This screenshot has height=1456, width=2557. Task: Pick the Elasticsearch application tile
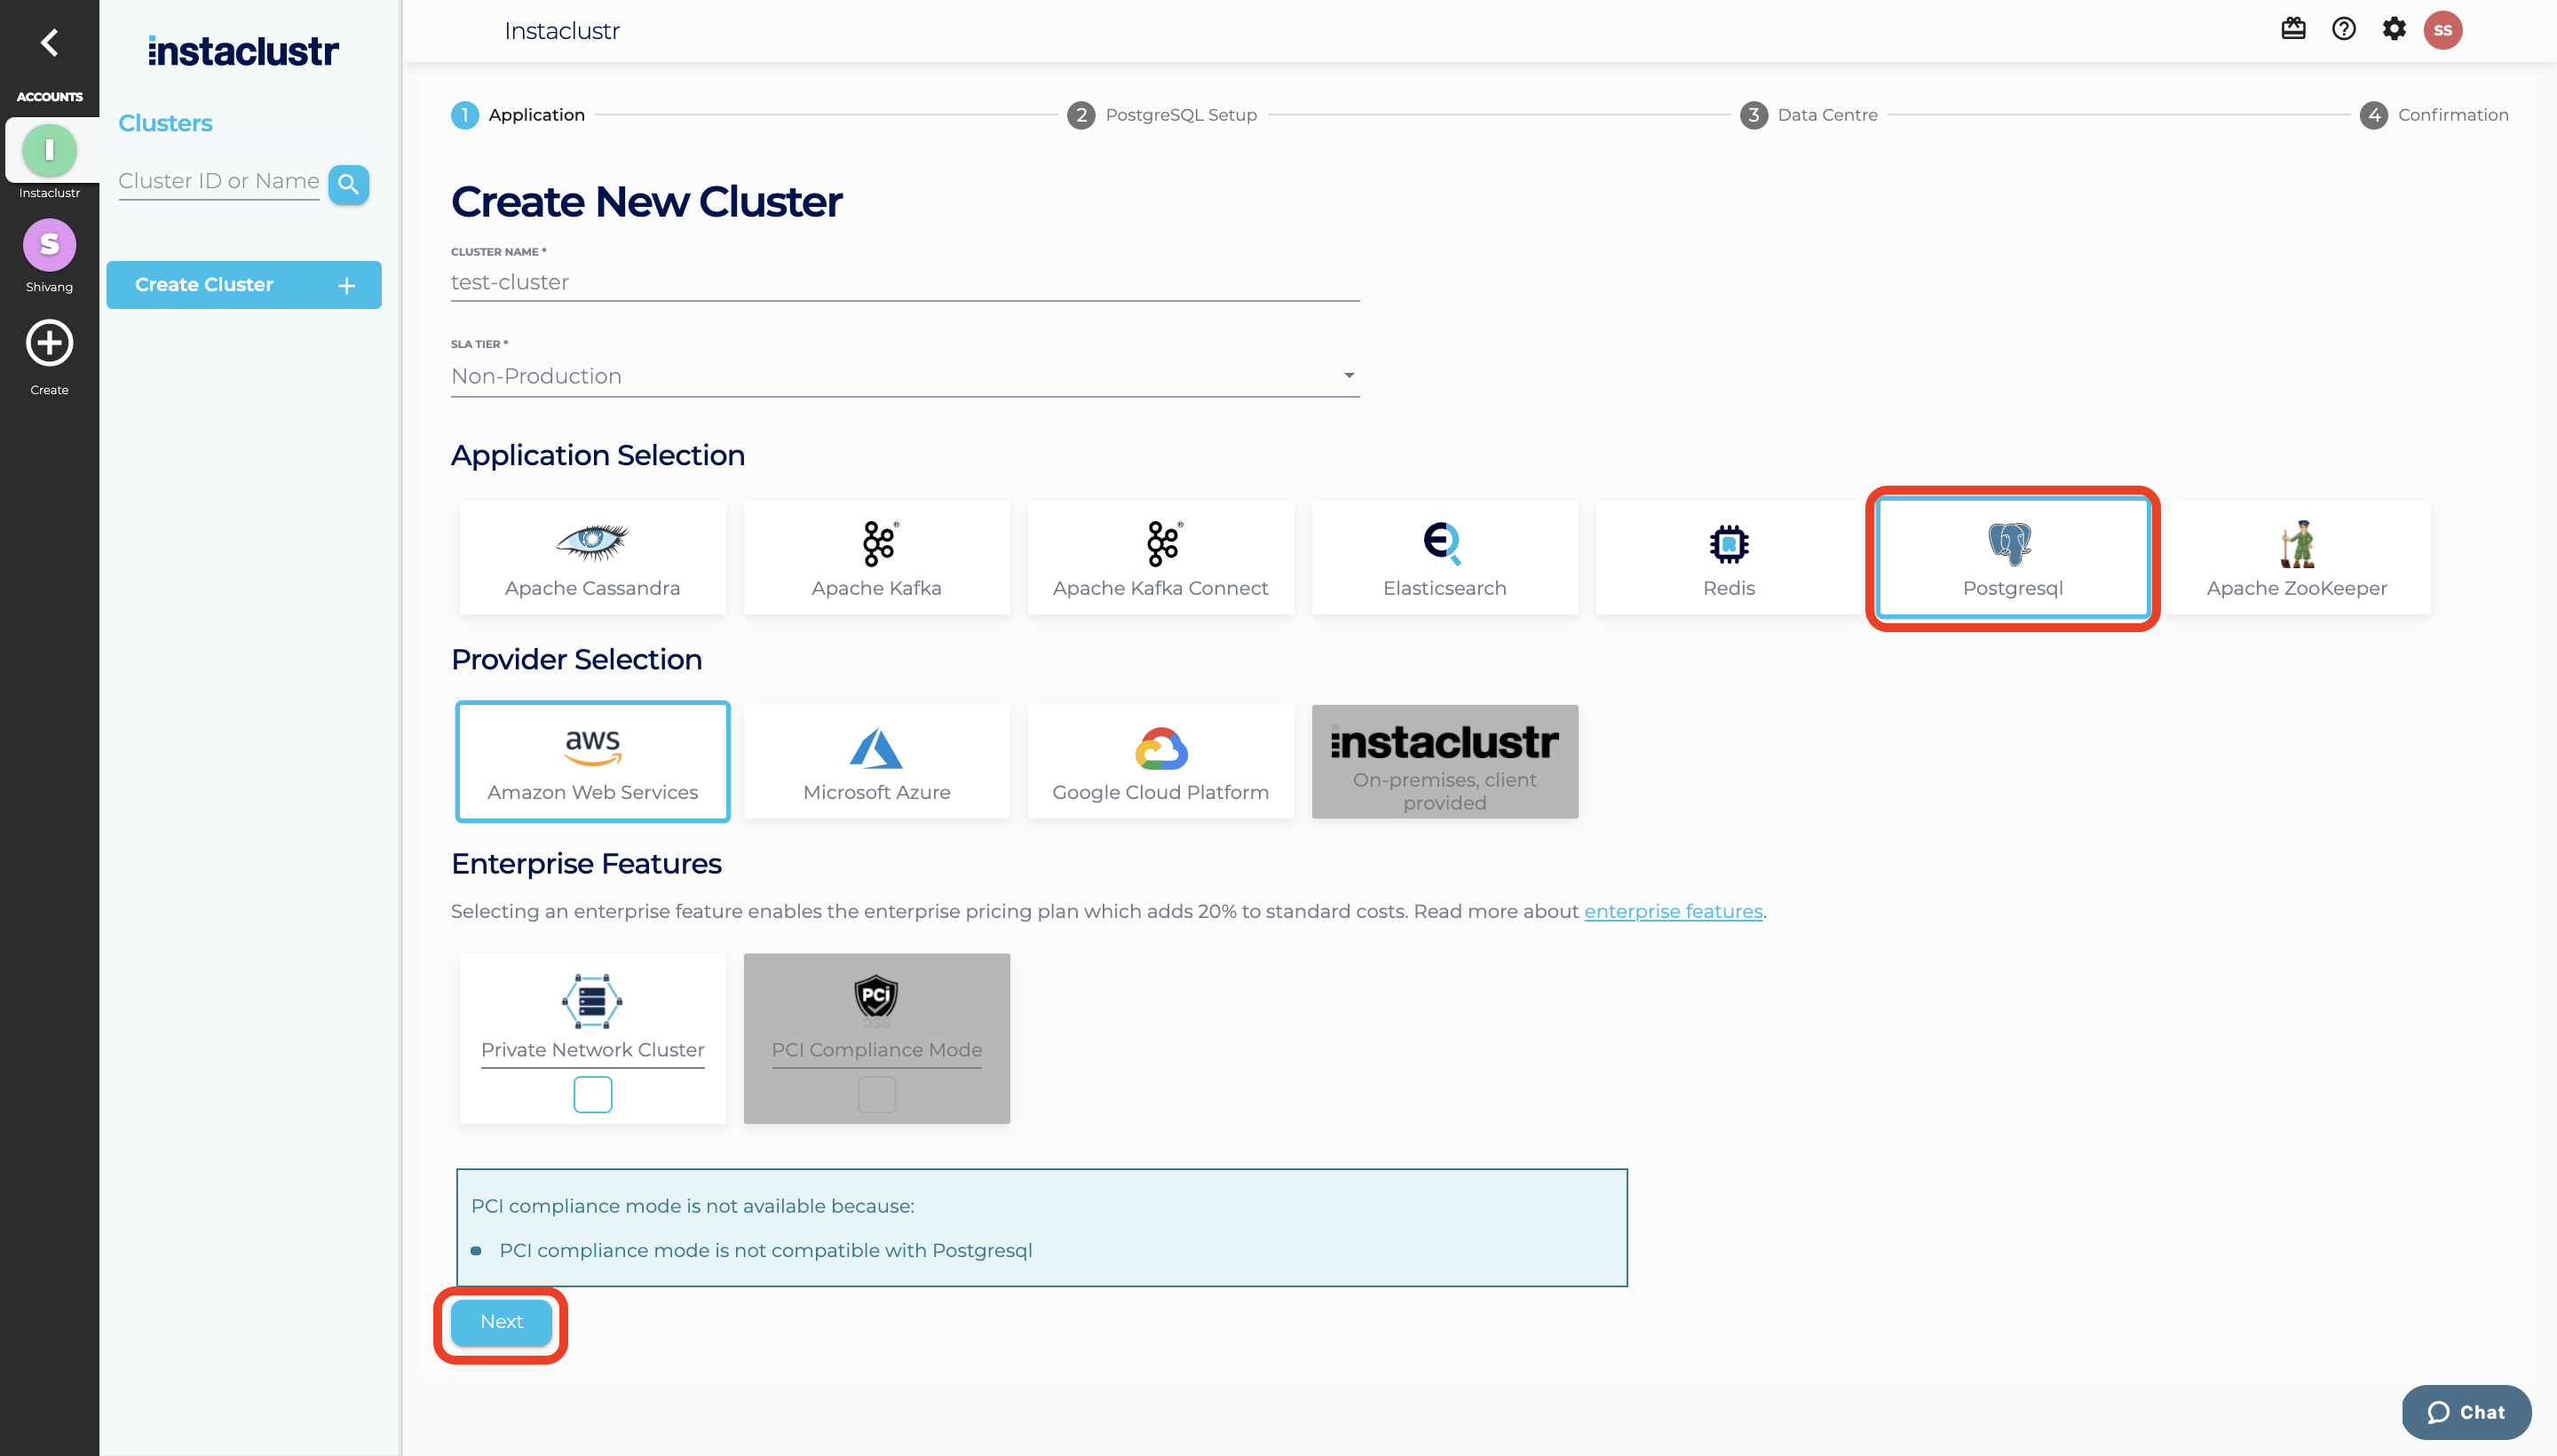coord(1444,558)
